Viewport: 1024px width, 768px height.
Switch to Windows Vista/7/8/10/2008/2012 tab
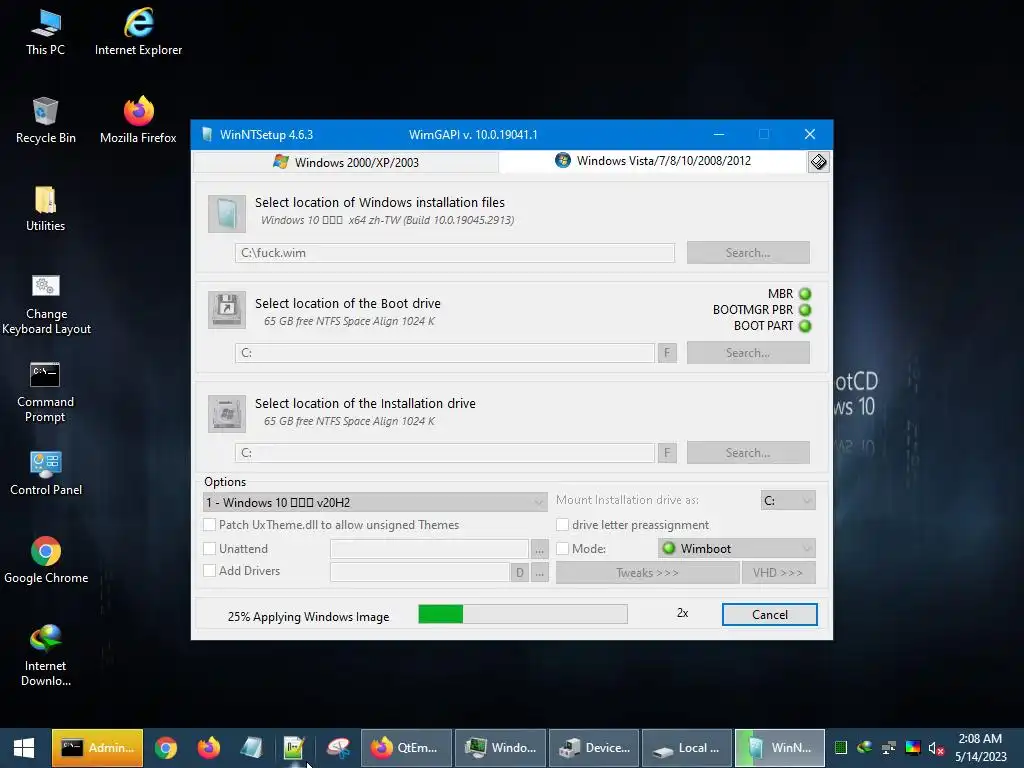pos(653,161)
